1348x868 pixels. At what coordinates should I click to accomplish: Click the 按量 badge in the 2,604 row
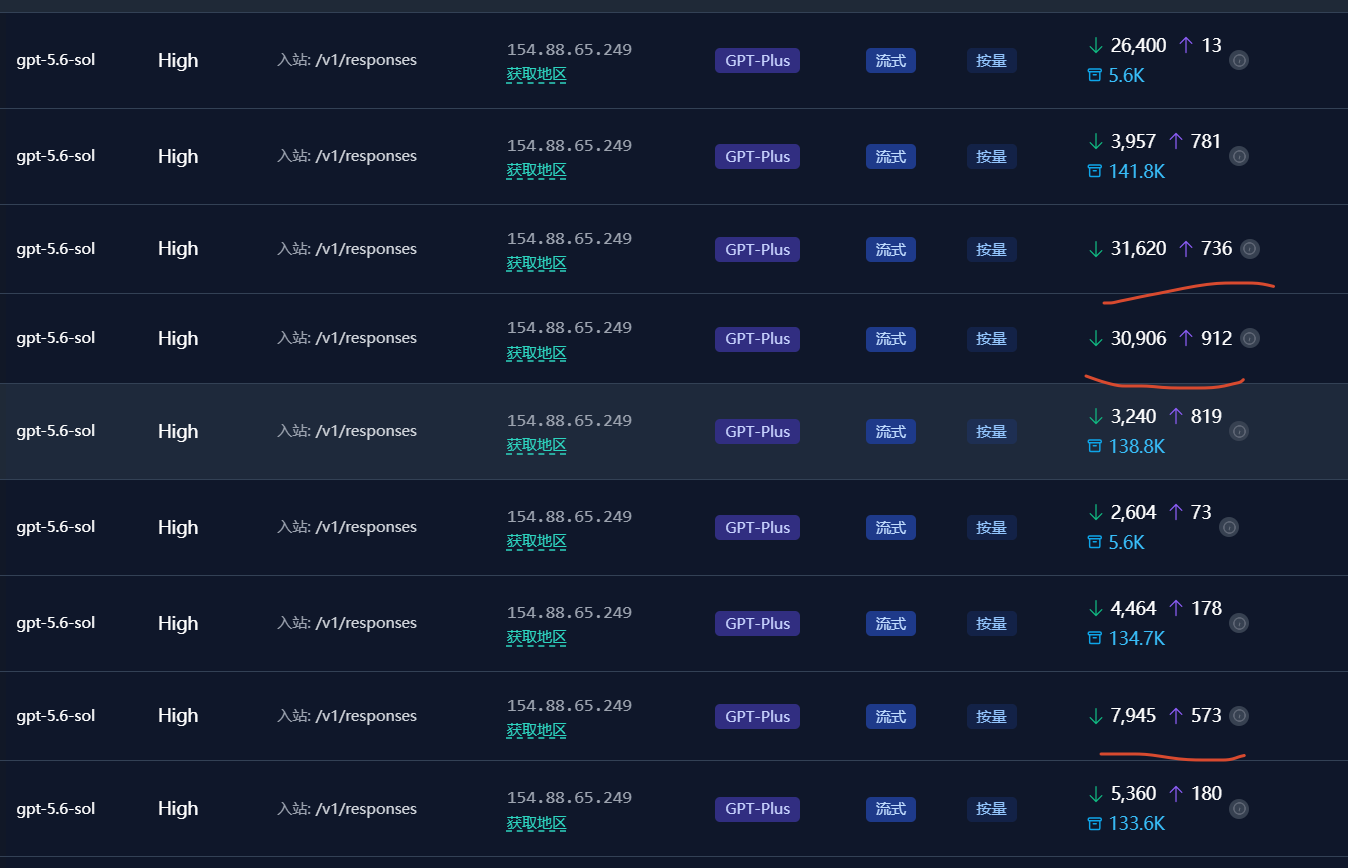991,527
